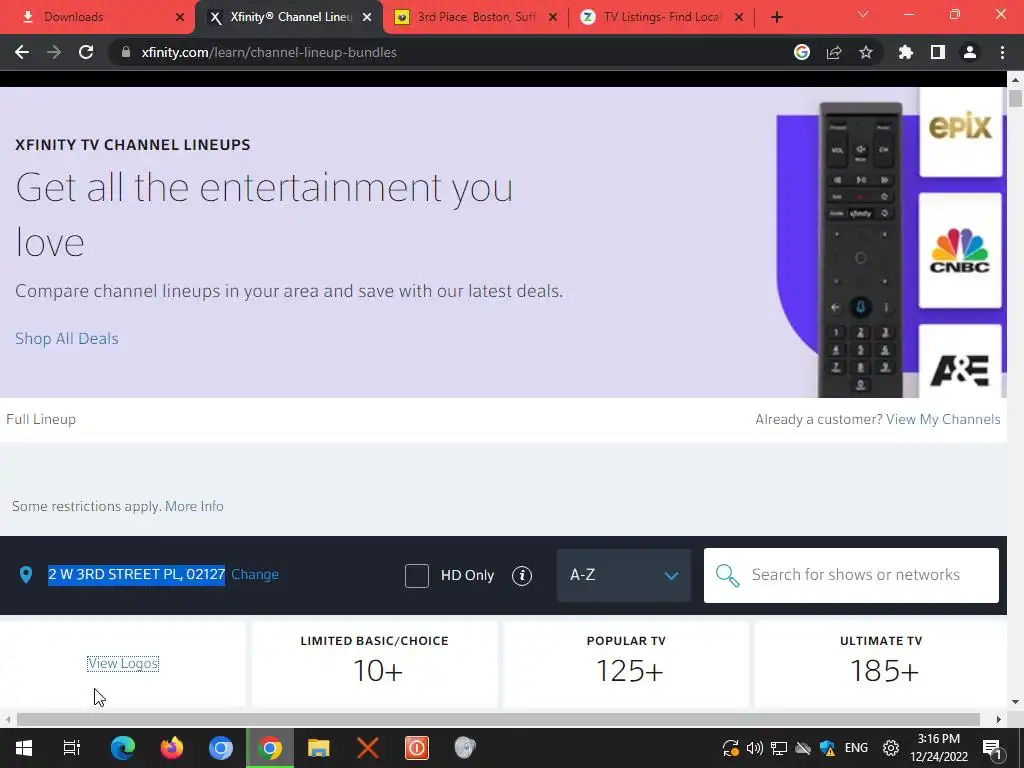Open Chrome three-dot menu
Image resolution: width=1024 pixels, height=768 pixels.
(1002, 52)
